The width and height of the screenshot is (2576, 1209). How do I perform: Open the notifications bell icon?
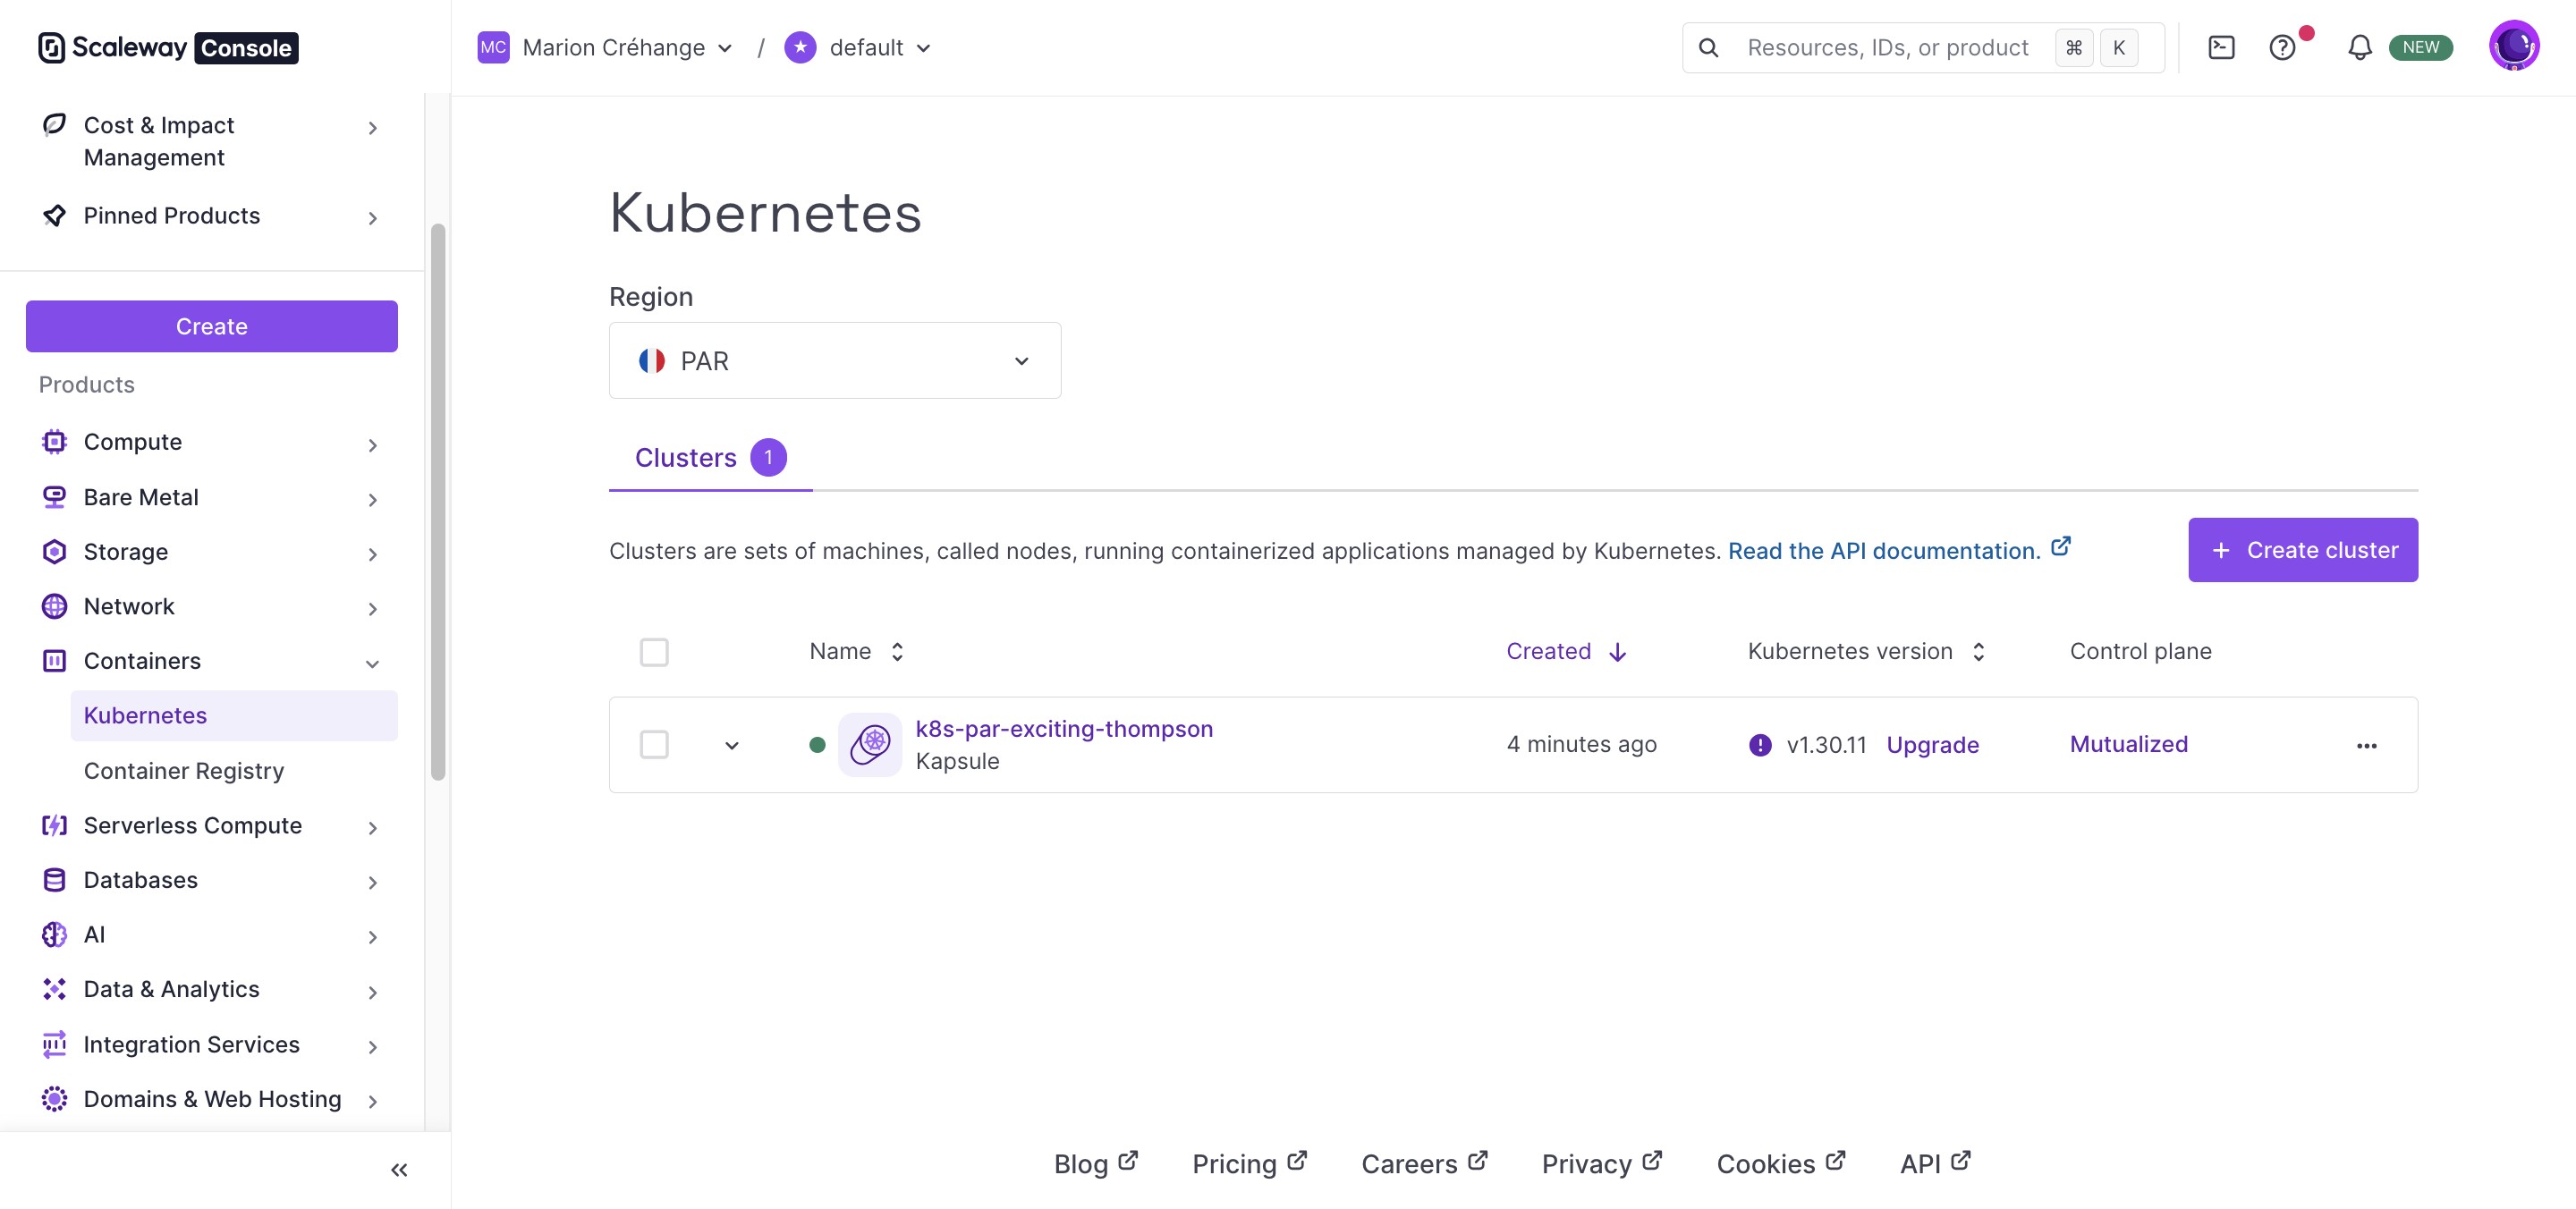(2360, 47)
